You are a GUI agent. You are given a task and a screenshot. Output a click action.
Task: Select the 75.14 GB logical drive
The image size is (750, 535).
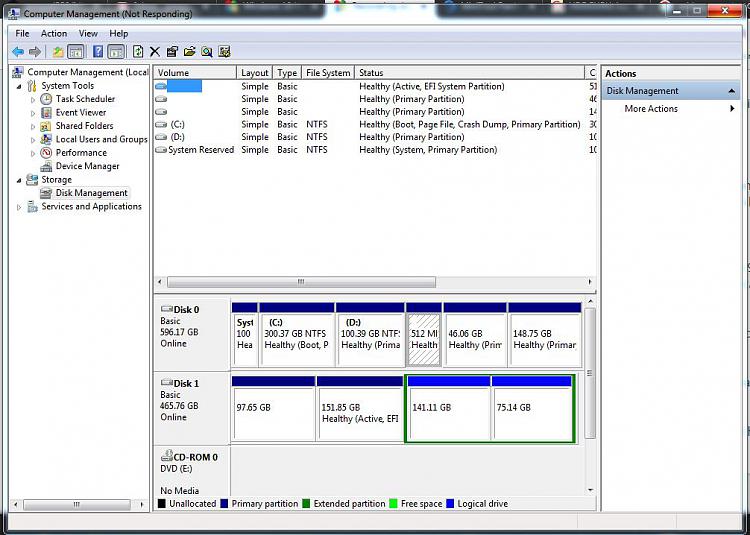(x=532, y=408)
